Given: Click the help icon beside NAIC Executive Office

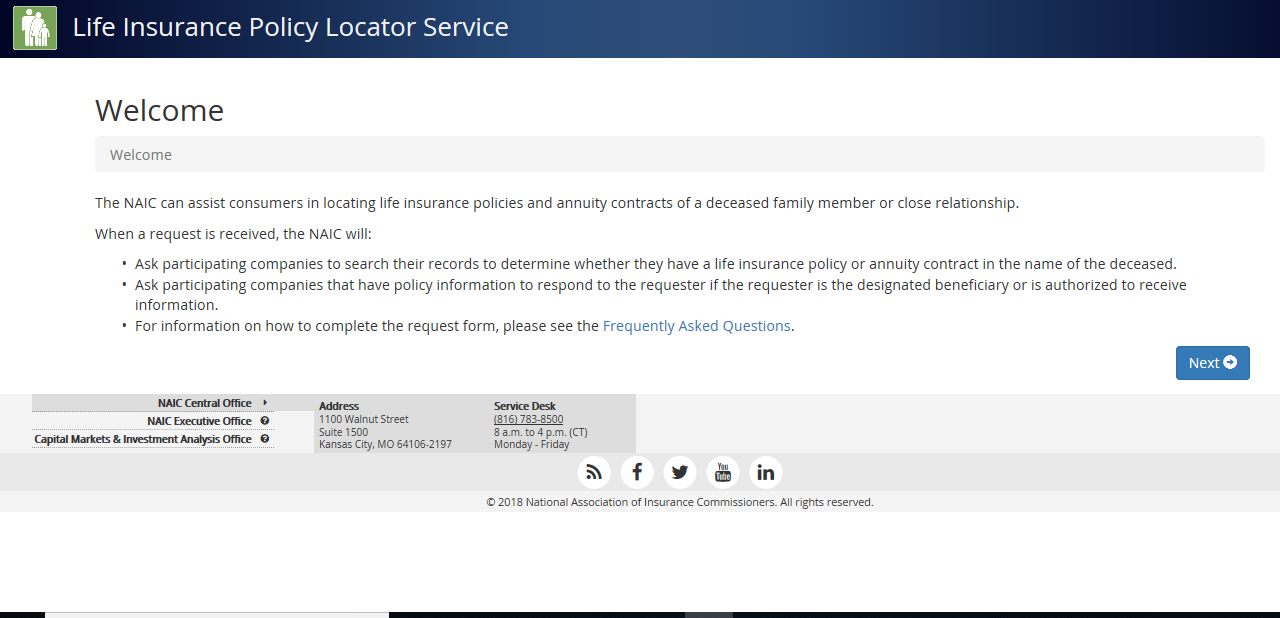Looking at the screenshot, I should [264, 421].
